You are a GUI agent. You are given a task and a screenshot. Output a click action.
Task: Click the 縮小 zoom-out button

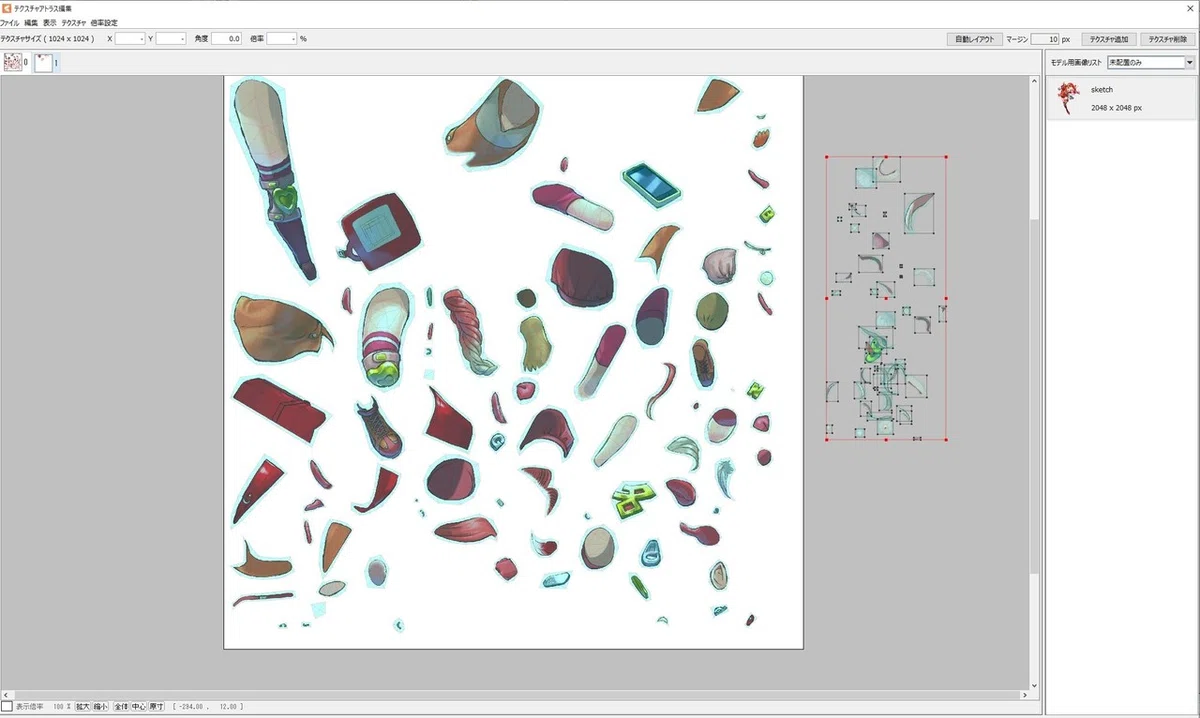(101, 707)
